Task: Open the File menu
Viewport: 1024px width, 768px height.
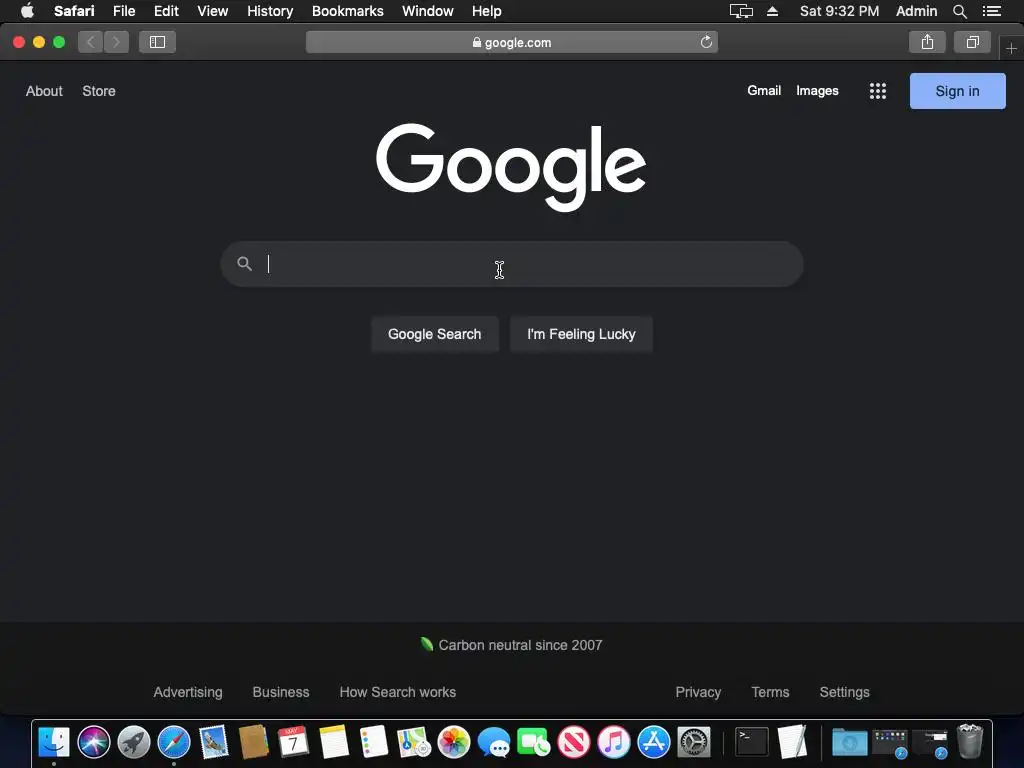Action: point(124,11)
